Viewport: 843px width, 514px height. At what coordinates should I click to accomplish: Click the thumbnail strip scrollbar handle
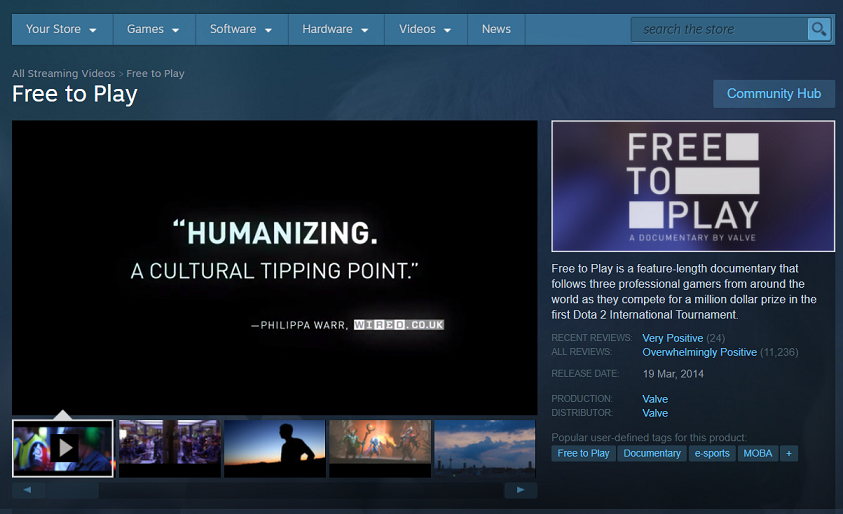(x=72, y=490)
